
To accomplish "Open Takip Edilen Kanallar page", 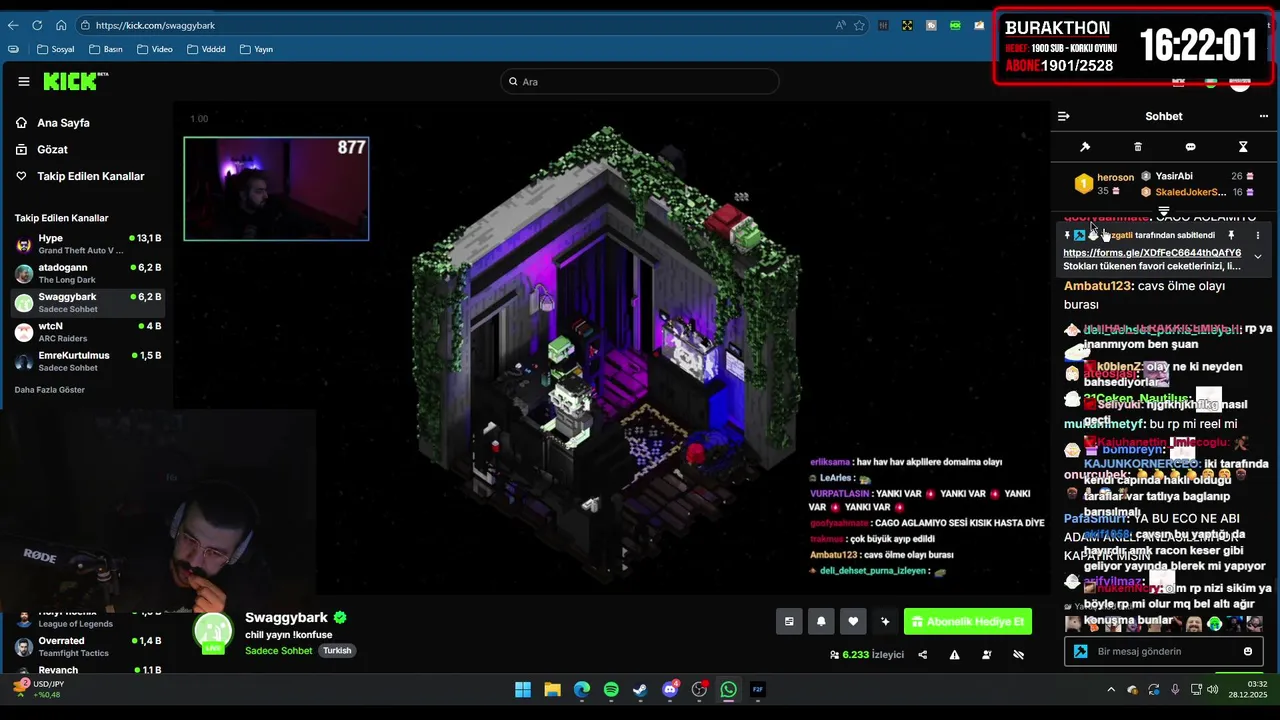I will (79, 177).
